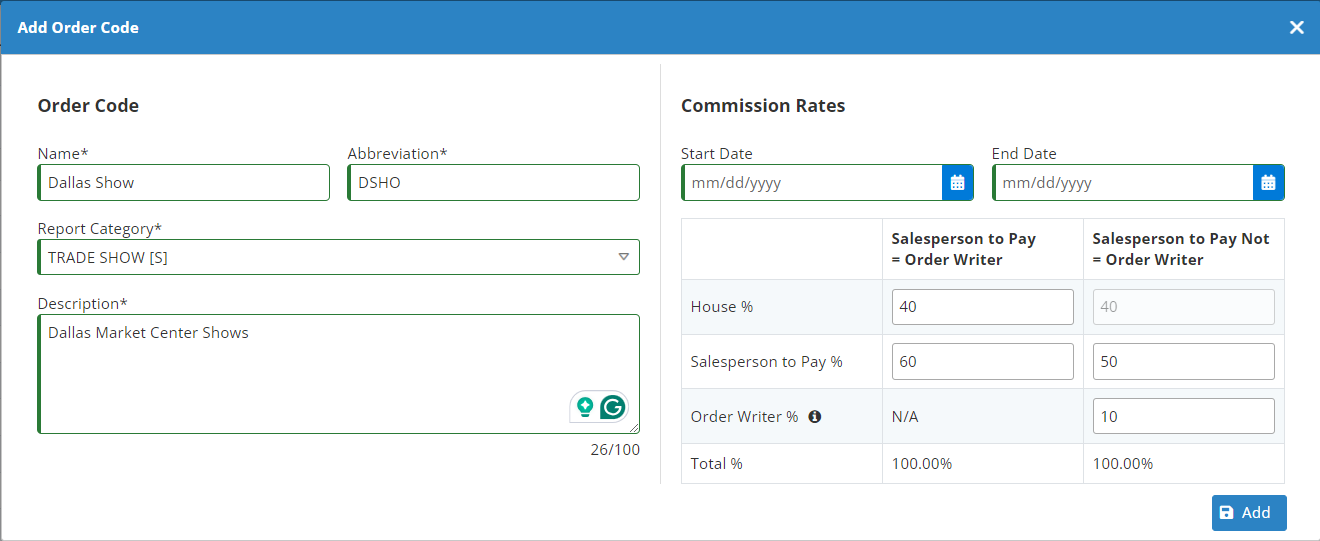
Task: Select Salesperson to Pay % field showing 50
Action: coord(1183,362)
